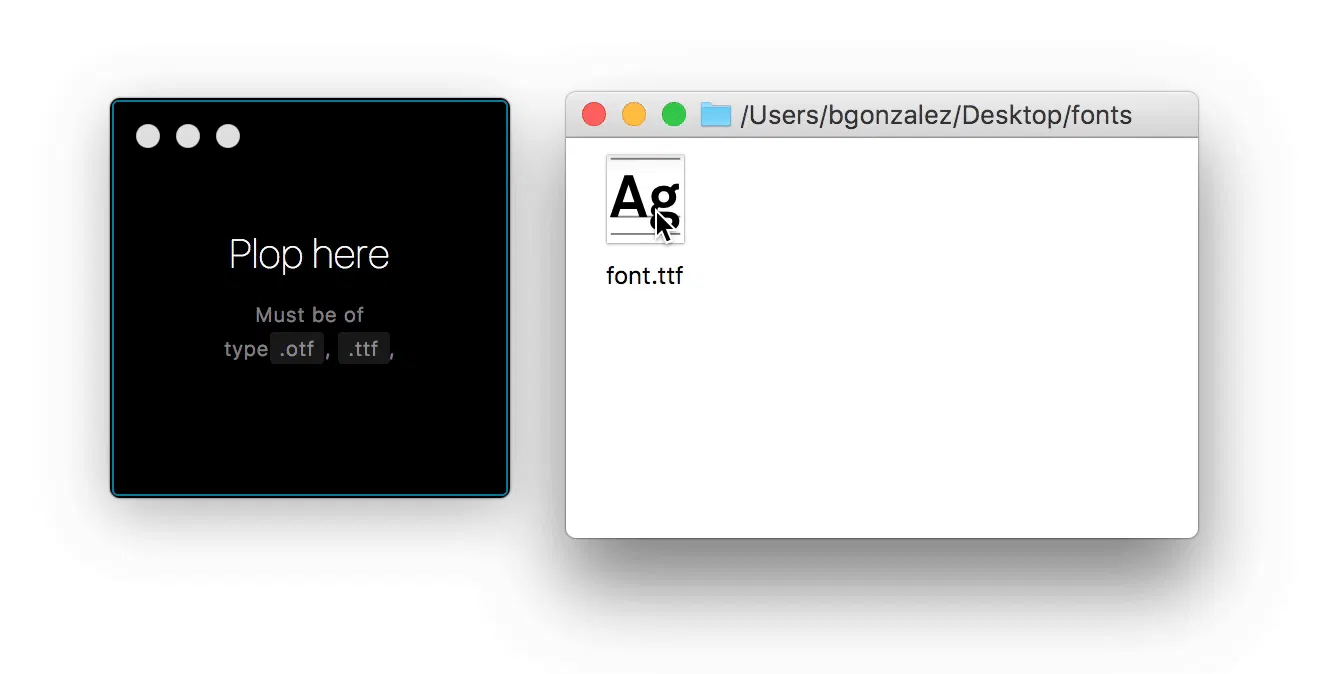Image resolution: width=1328 pixels, height=674 pixels.
Task: Click the word "type" before .otf badge
Action: click(x=246, y=349)
